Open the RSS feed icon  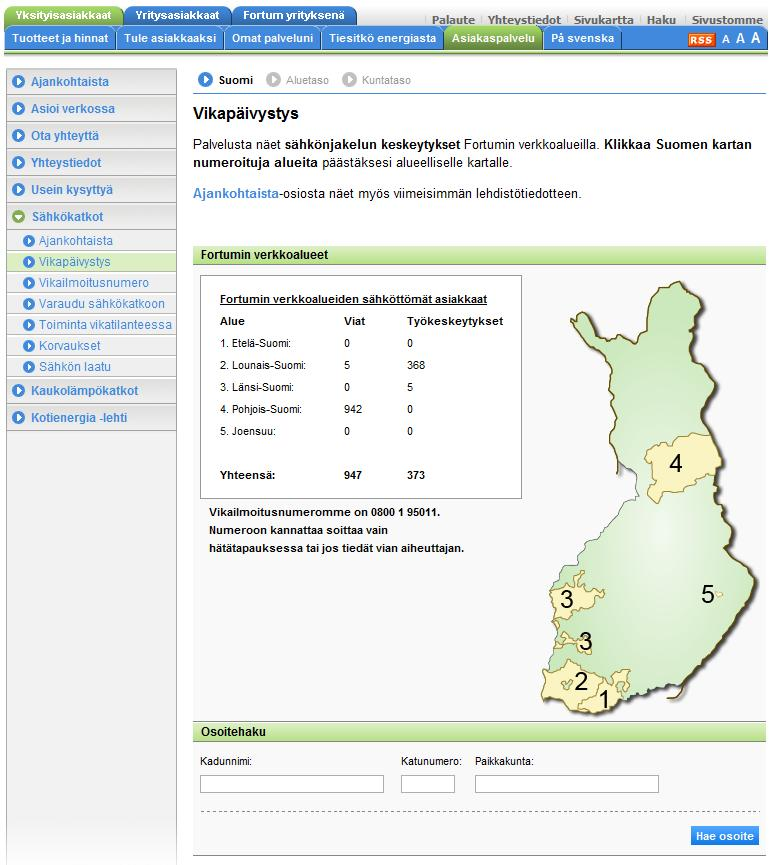[701, 40]
